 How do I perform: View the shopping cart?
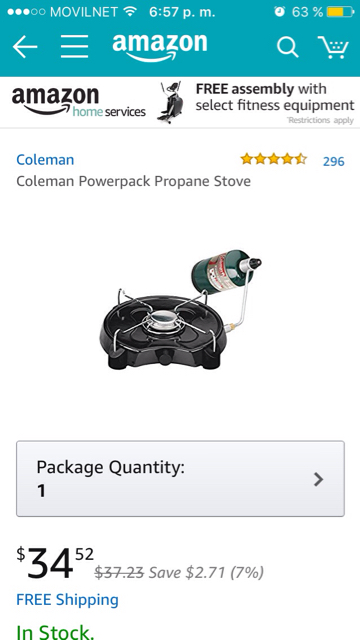point(333,47)
